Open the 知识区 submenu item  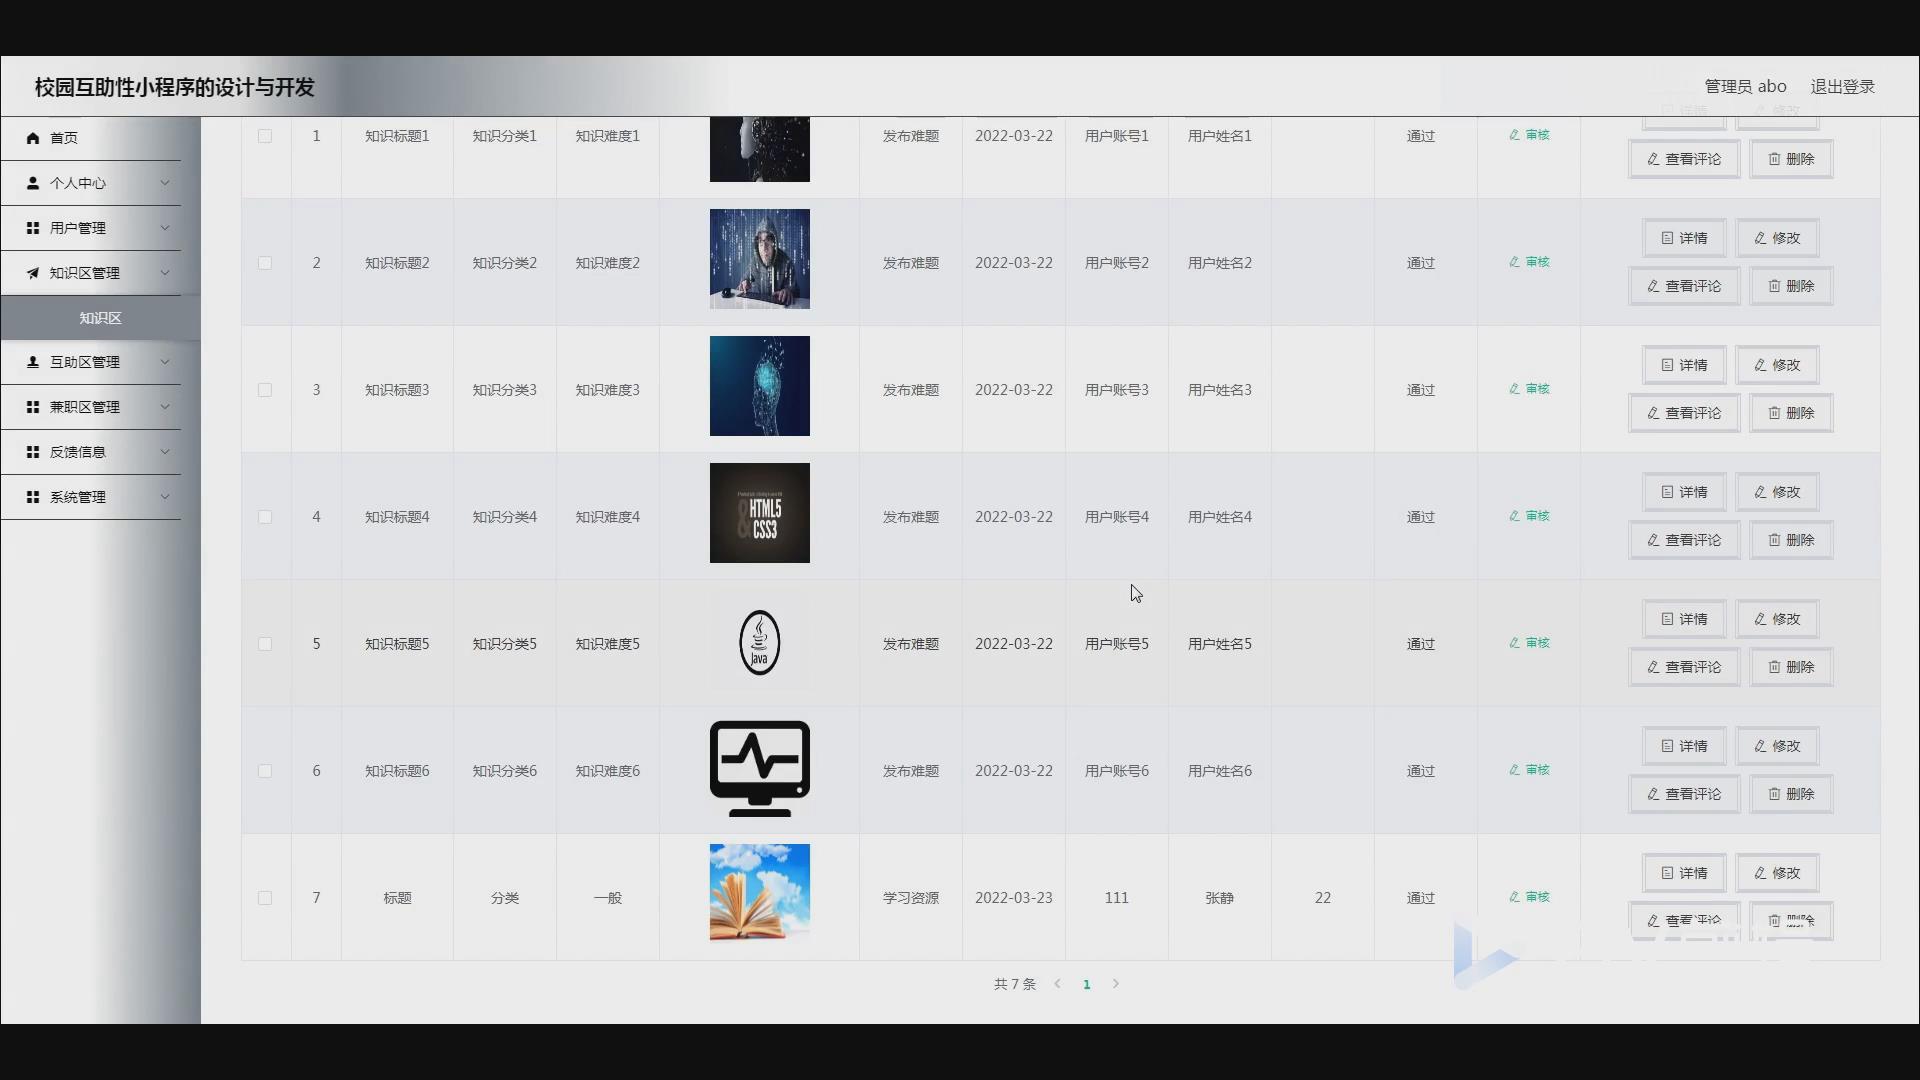coord(100,318)
